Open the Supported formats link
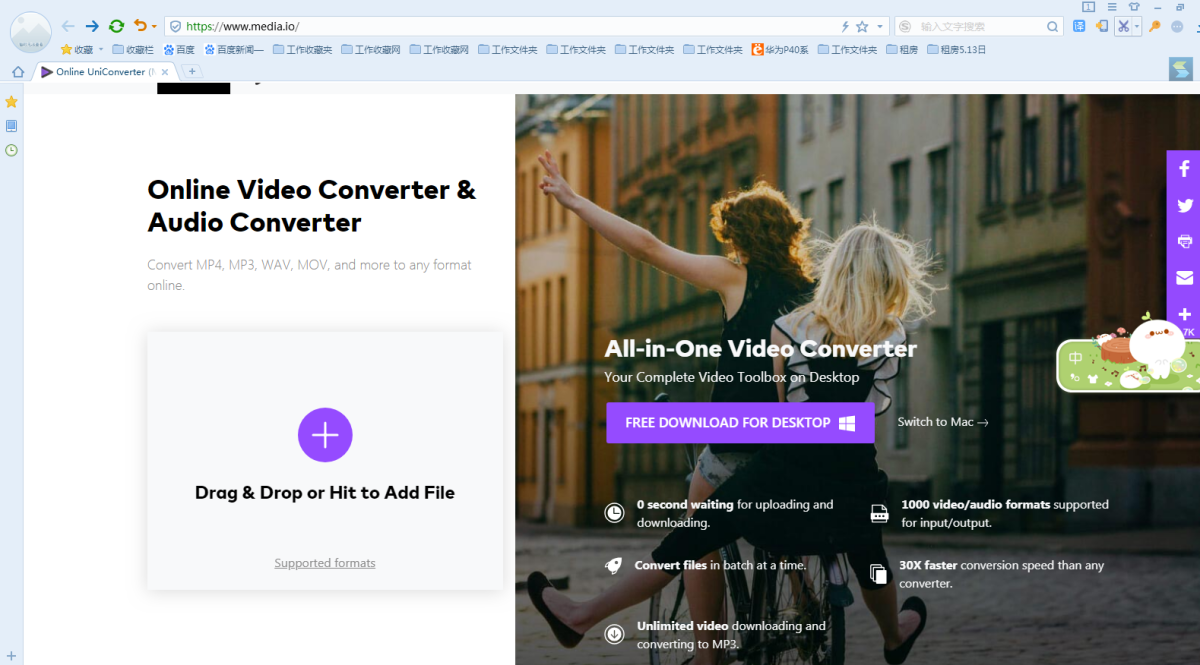This screenshot has height=665, width=1200. pyautogui.click(x=325, y=563)
